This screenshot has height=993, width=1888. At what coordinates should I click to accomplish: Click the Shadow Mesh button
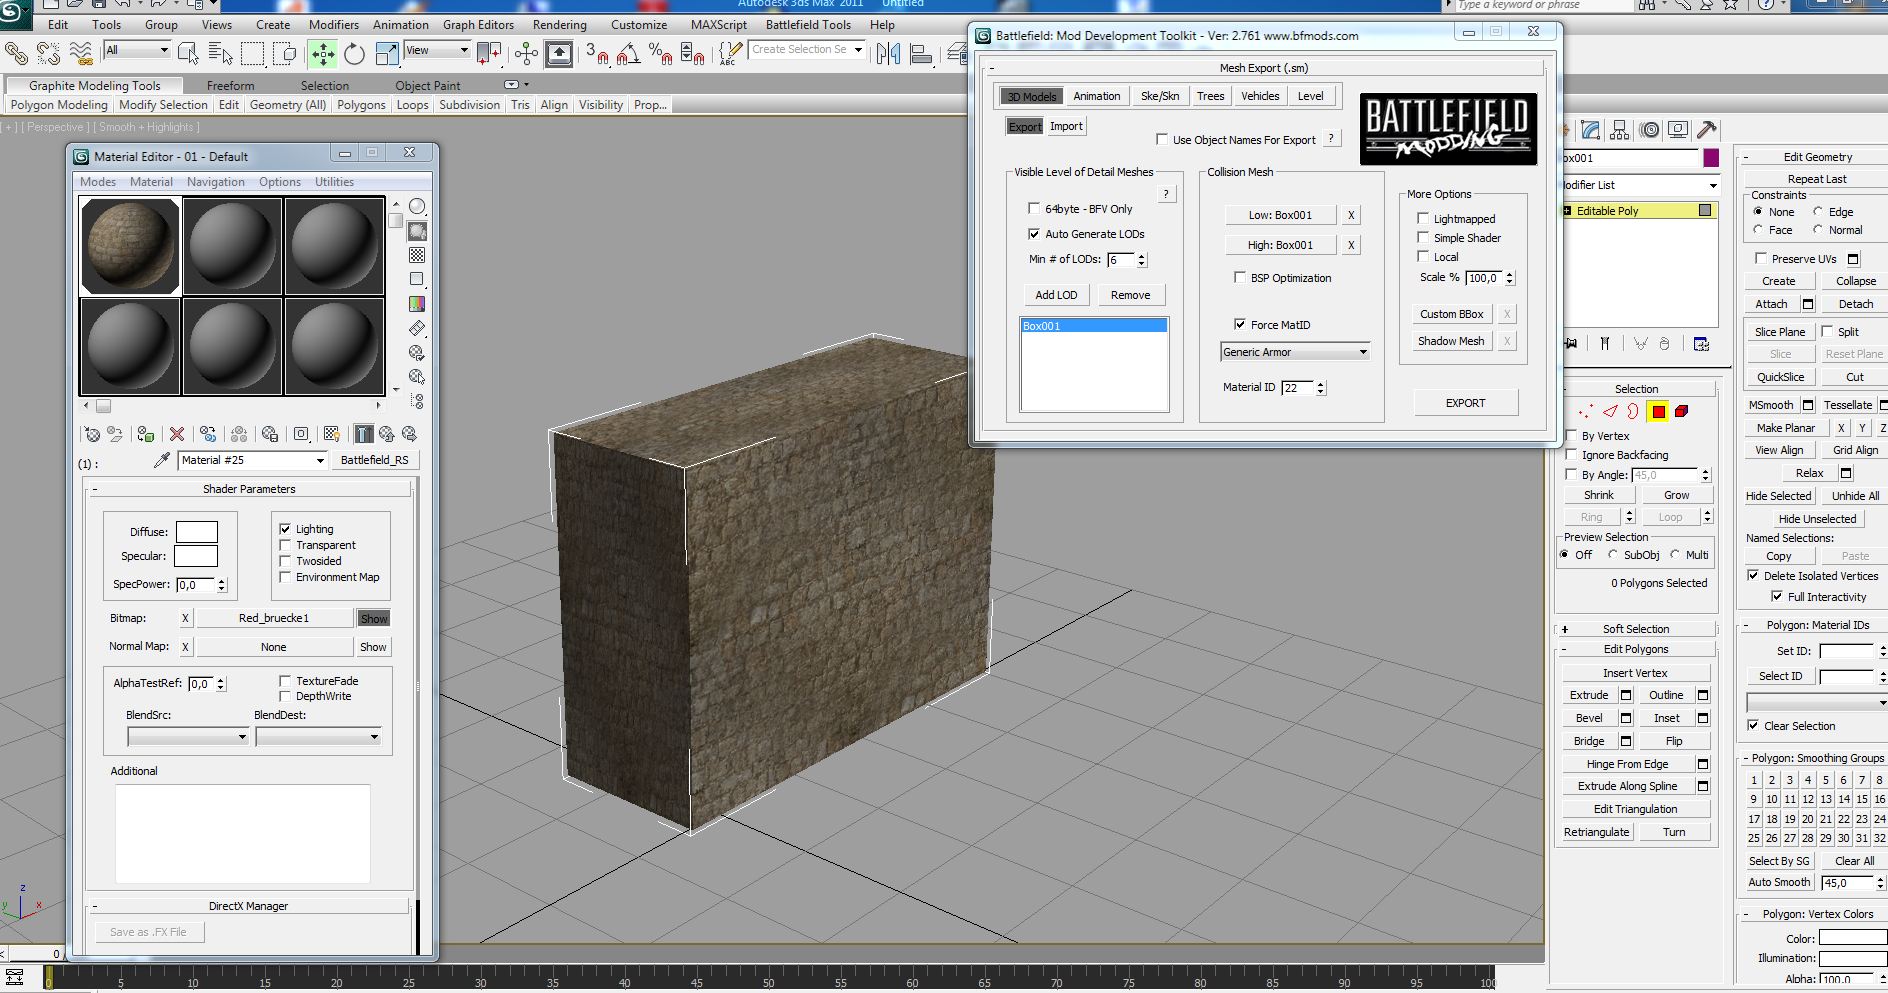1451,341
